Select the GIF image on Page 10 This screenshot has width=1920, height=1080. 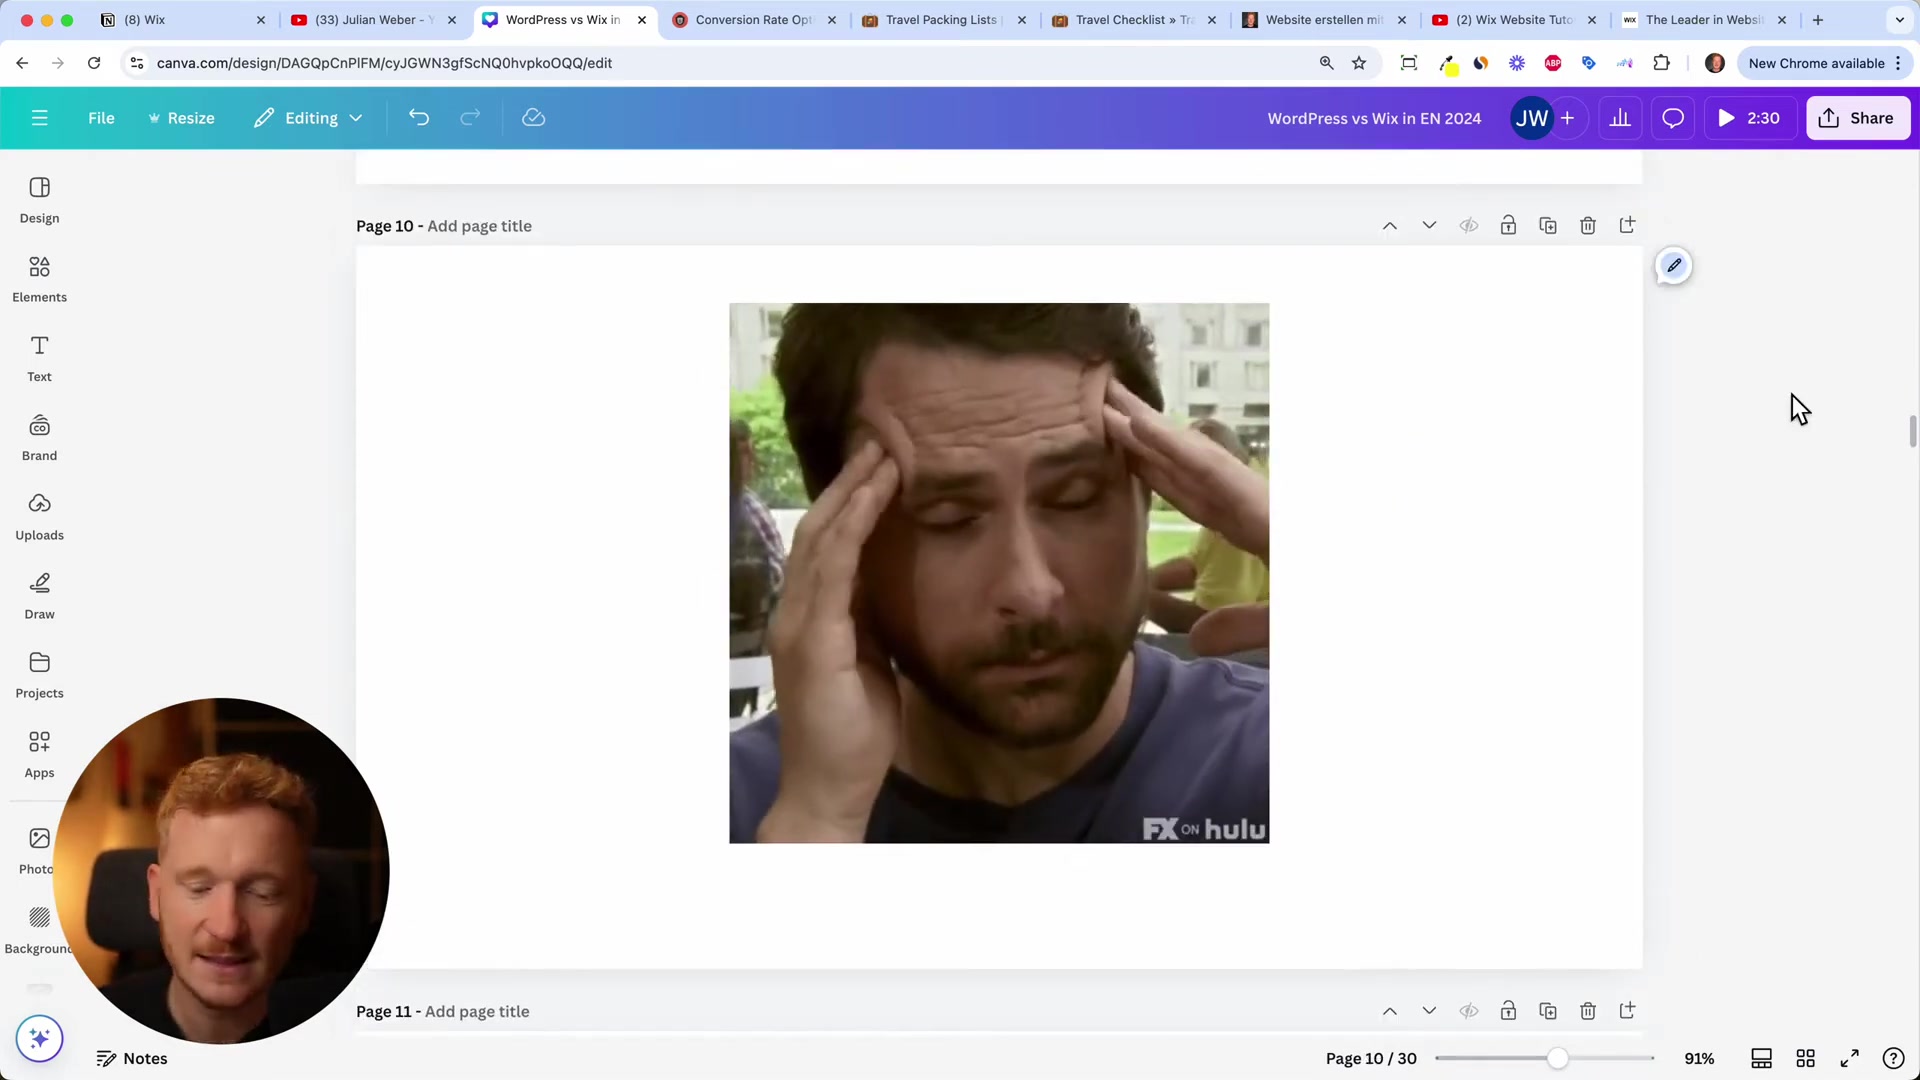(999, 573)
